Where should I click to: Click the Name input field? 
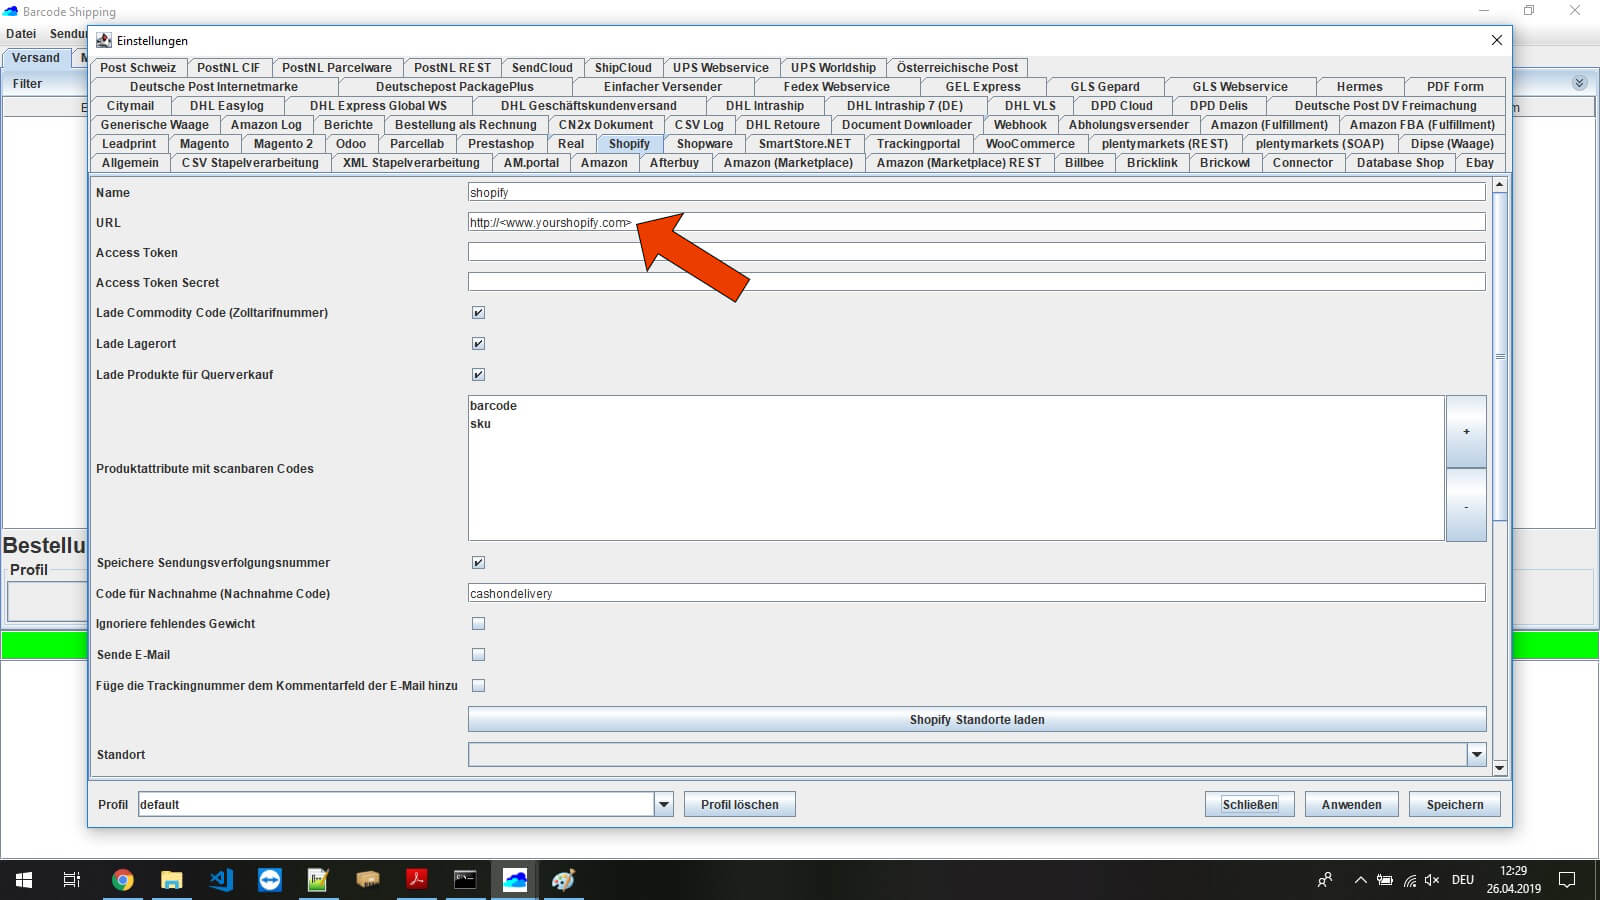pyautogui.click(x=976, y=193)
